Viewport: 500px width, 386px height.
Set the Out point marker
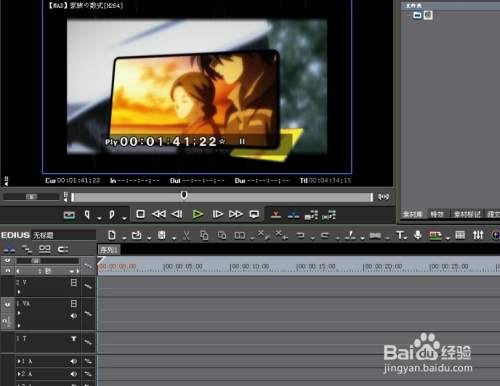[x=112, y=215]
